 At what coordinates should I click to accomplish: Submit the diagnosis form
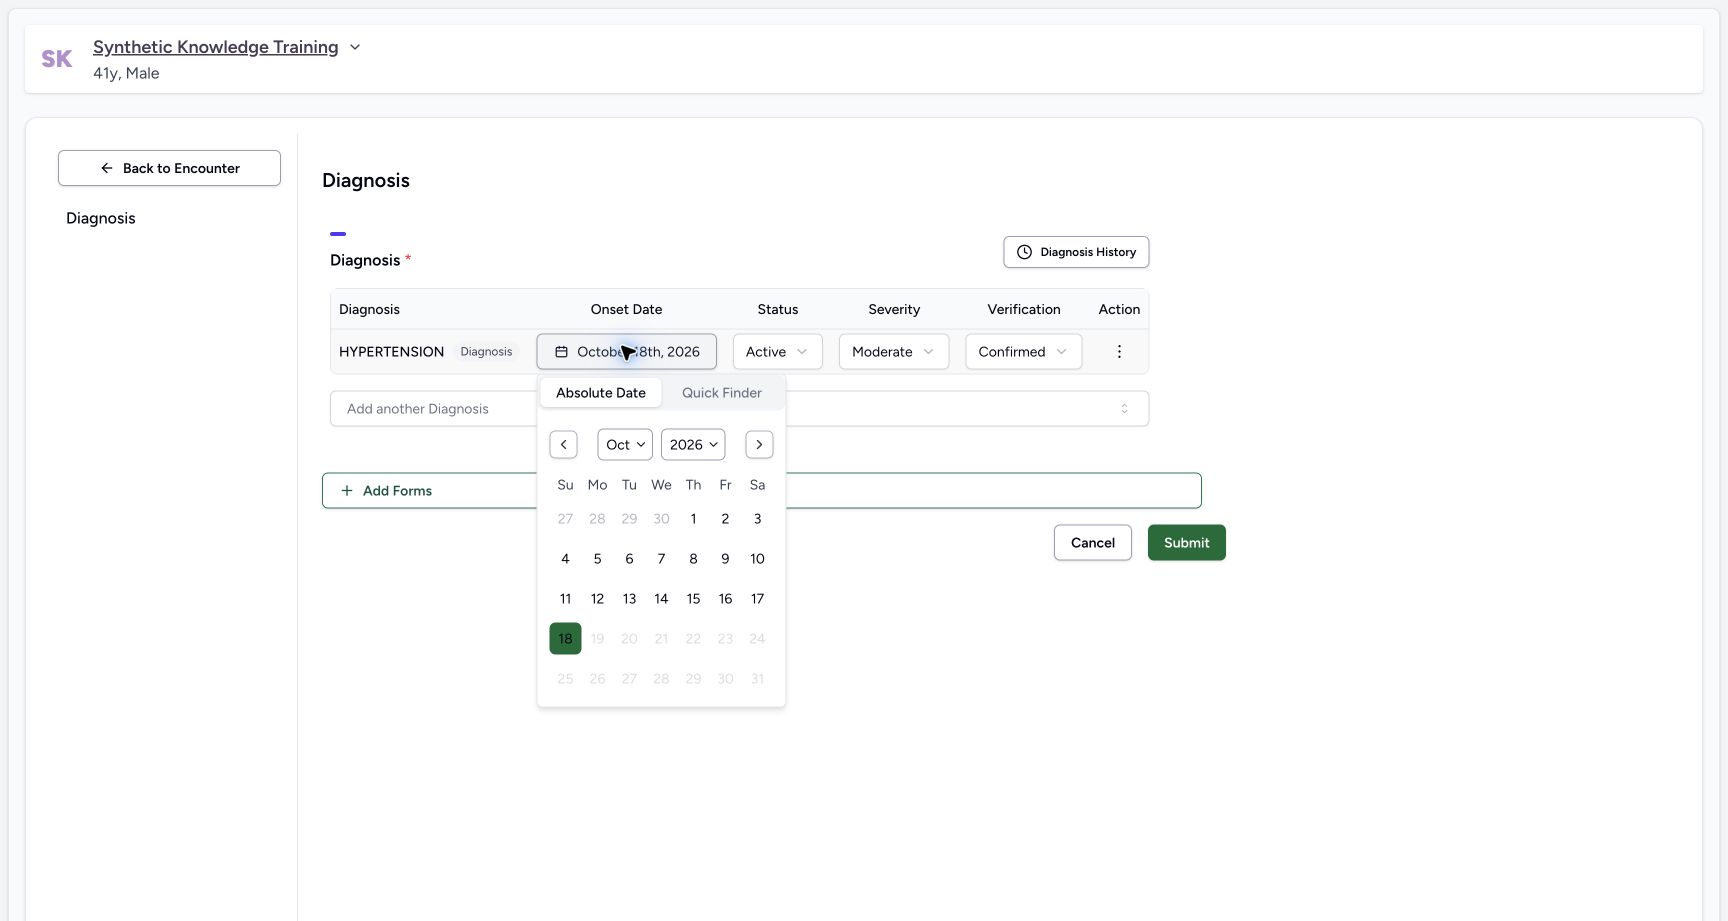point(1187,543)
